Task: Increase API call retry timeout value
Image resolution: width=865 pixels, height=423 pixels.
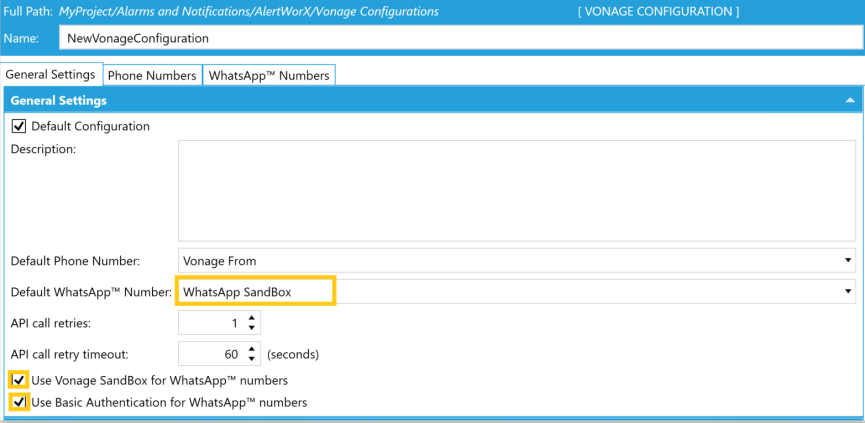Action: [252, 349]
